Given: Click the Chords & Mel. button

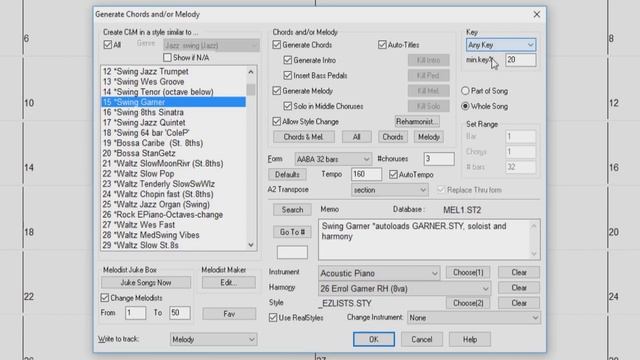Looking at the screenshot, I should coord(304,137).
